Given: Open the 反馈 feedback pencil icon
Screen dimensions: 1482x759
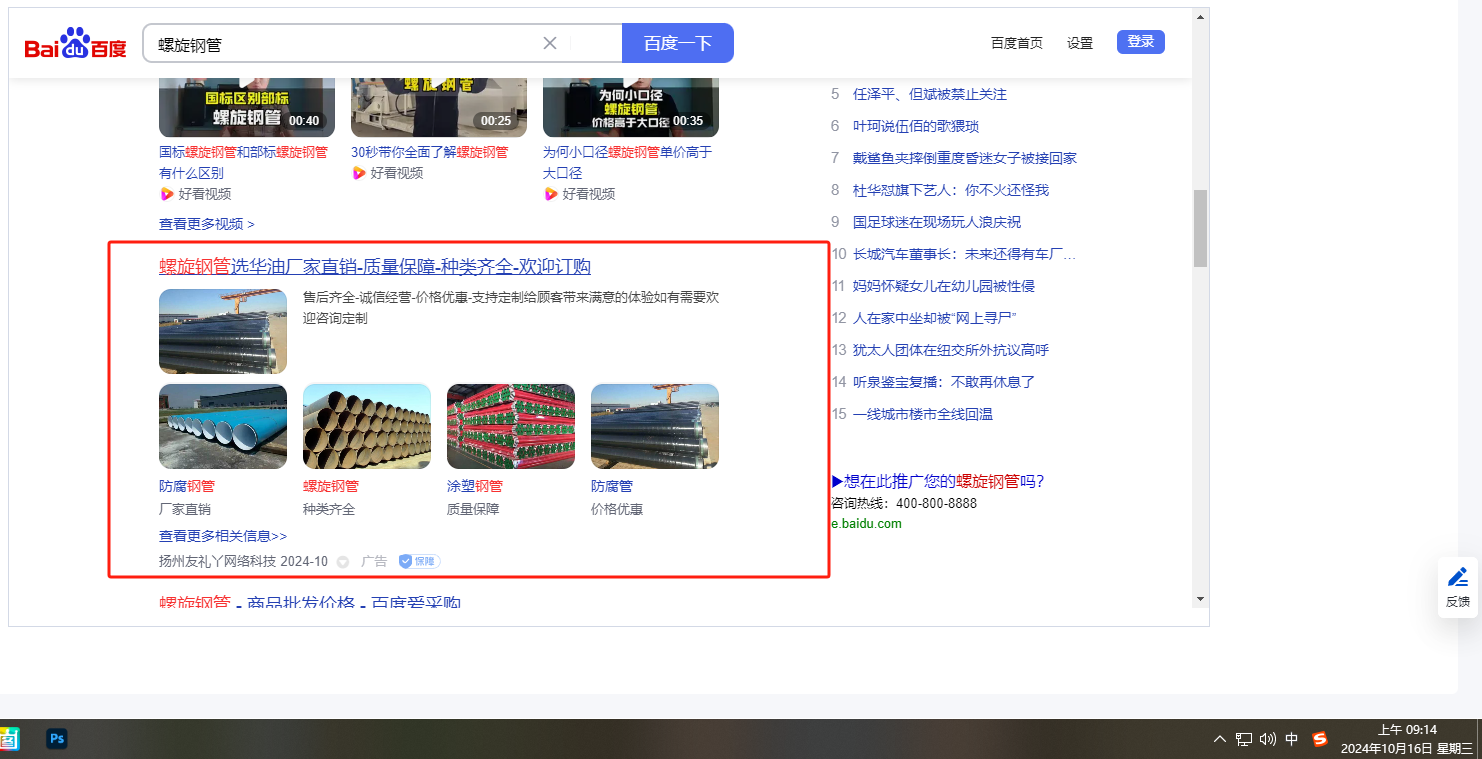Looking at the screenshot, I should pos(1458,578).
